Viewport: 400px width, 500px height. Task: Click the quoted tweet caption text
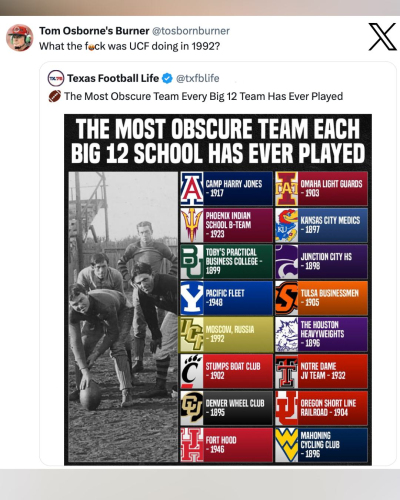[x=203, y=96]
